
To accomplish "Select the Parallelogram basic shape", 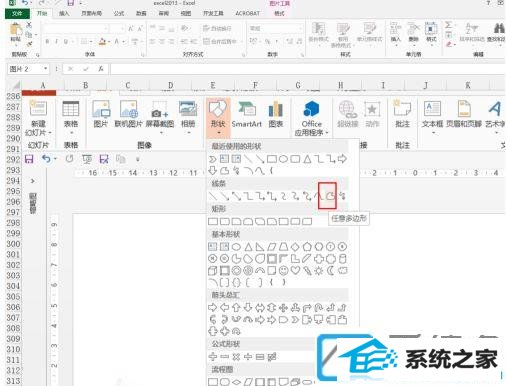I will point(272,247).
